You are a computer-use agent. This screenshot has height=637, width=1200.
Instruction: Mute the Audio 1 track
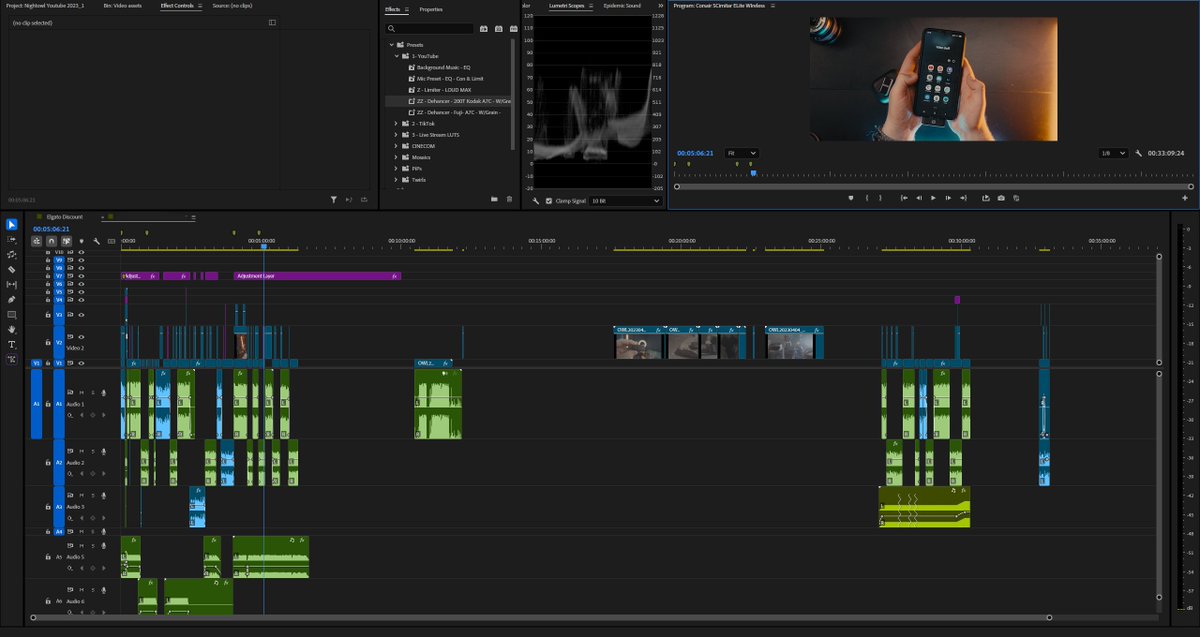tap(81, 393)
